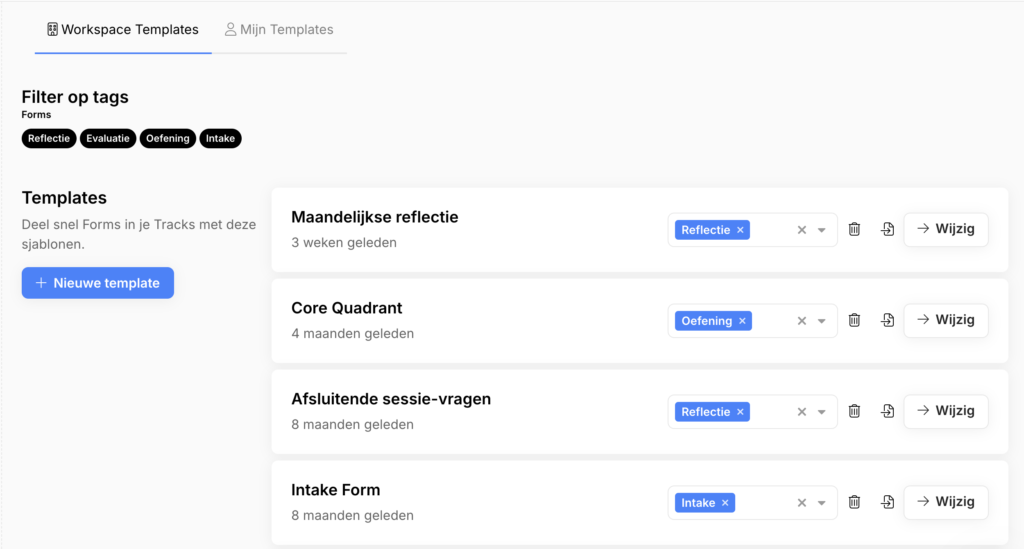This screenshot has height=549, width=1024.
Task: Open tag dropdown for Maandelijkse reflectie
Action: (822, 230)
